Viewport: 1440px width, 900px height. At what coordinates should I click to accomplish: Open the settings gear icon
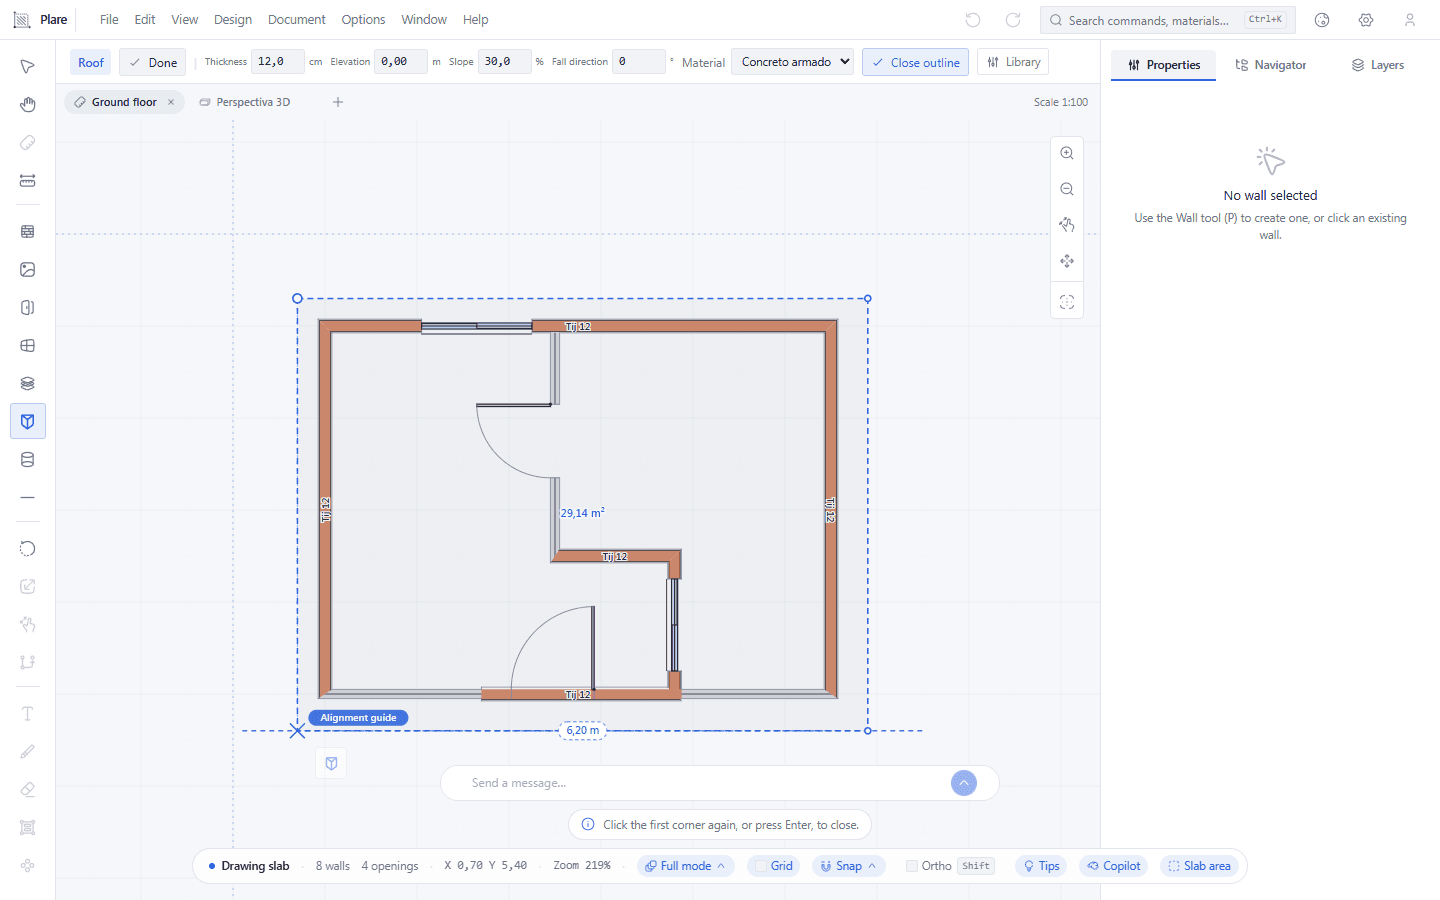1366,20
